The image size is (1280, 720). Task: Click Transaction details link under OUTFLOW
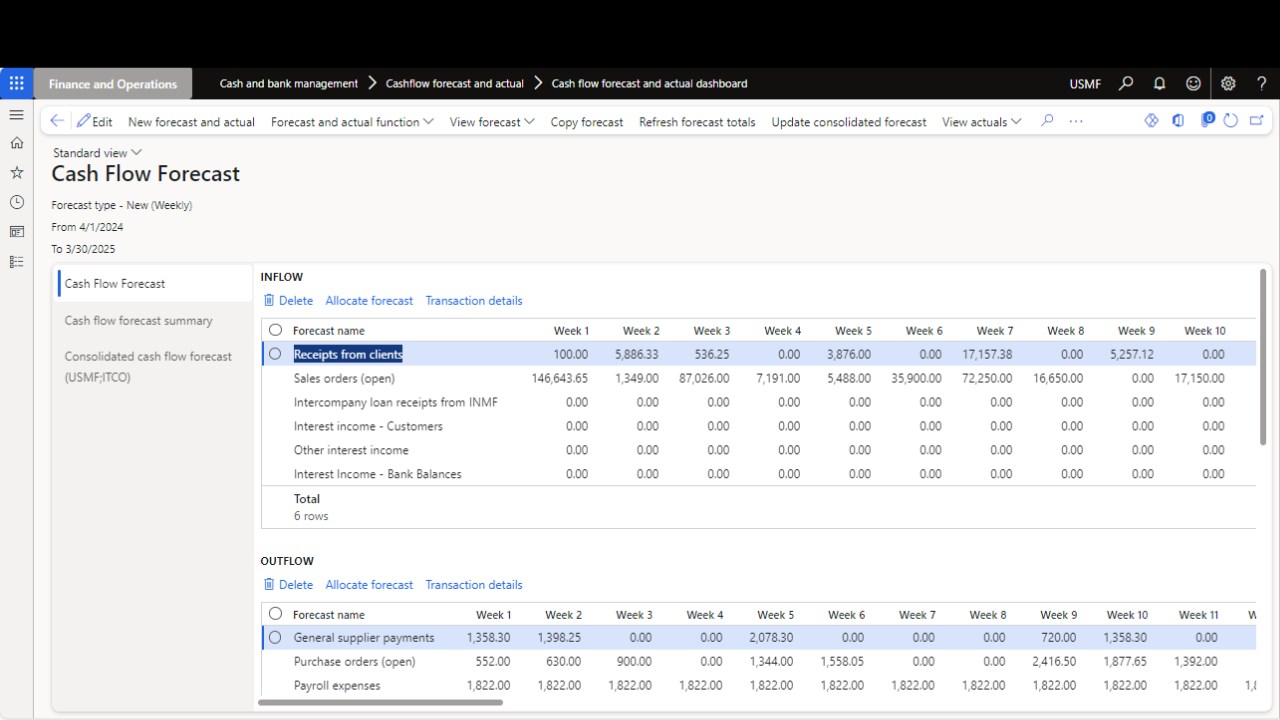[x=473, y=585]
